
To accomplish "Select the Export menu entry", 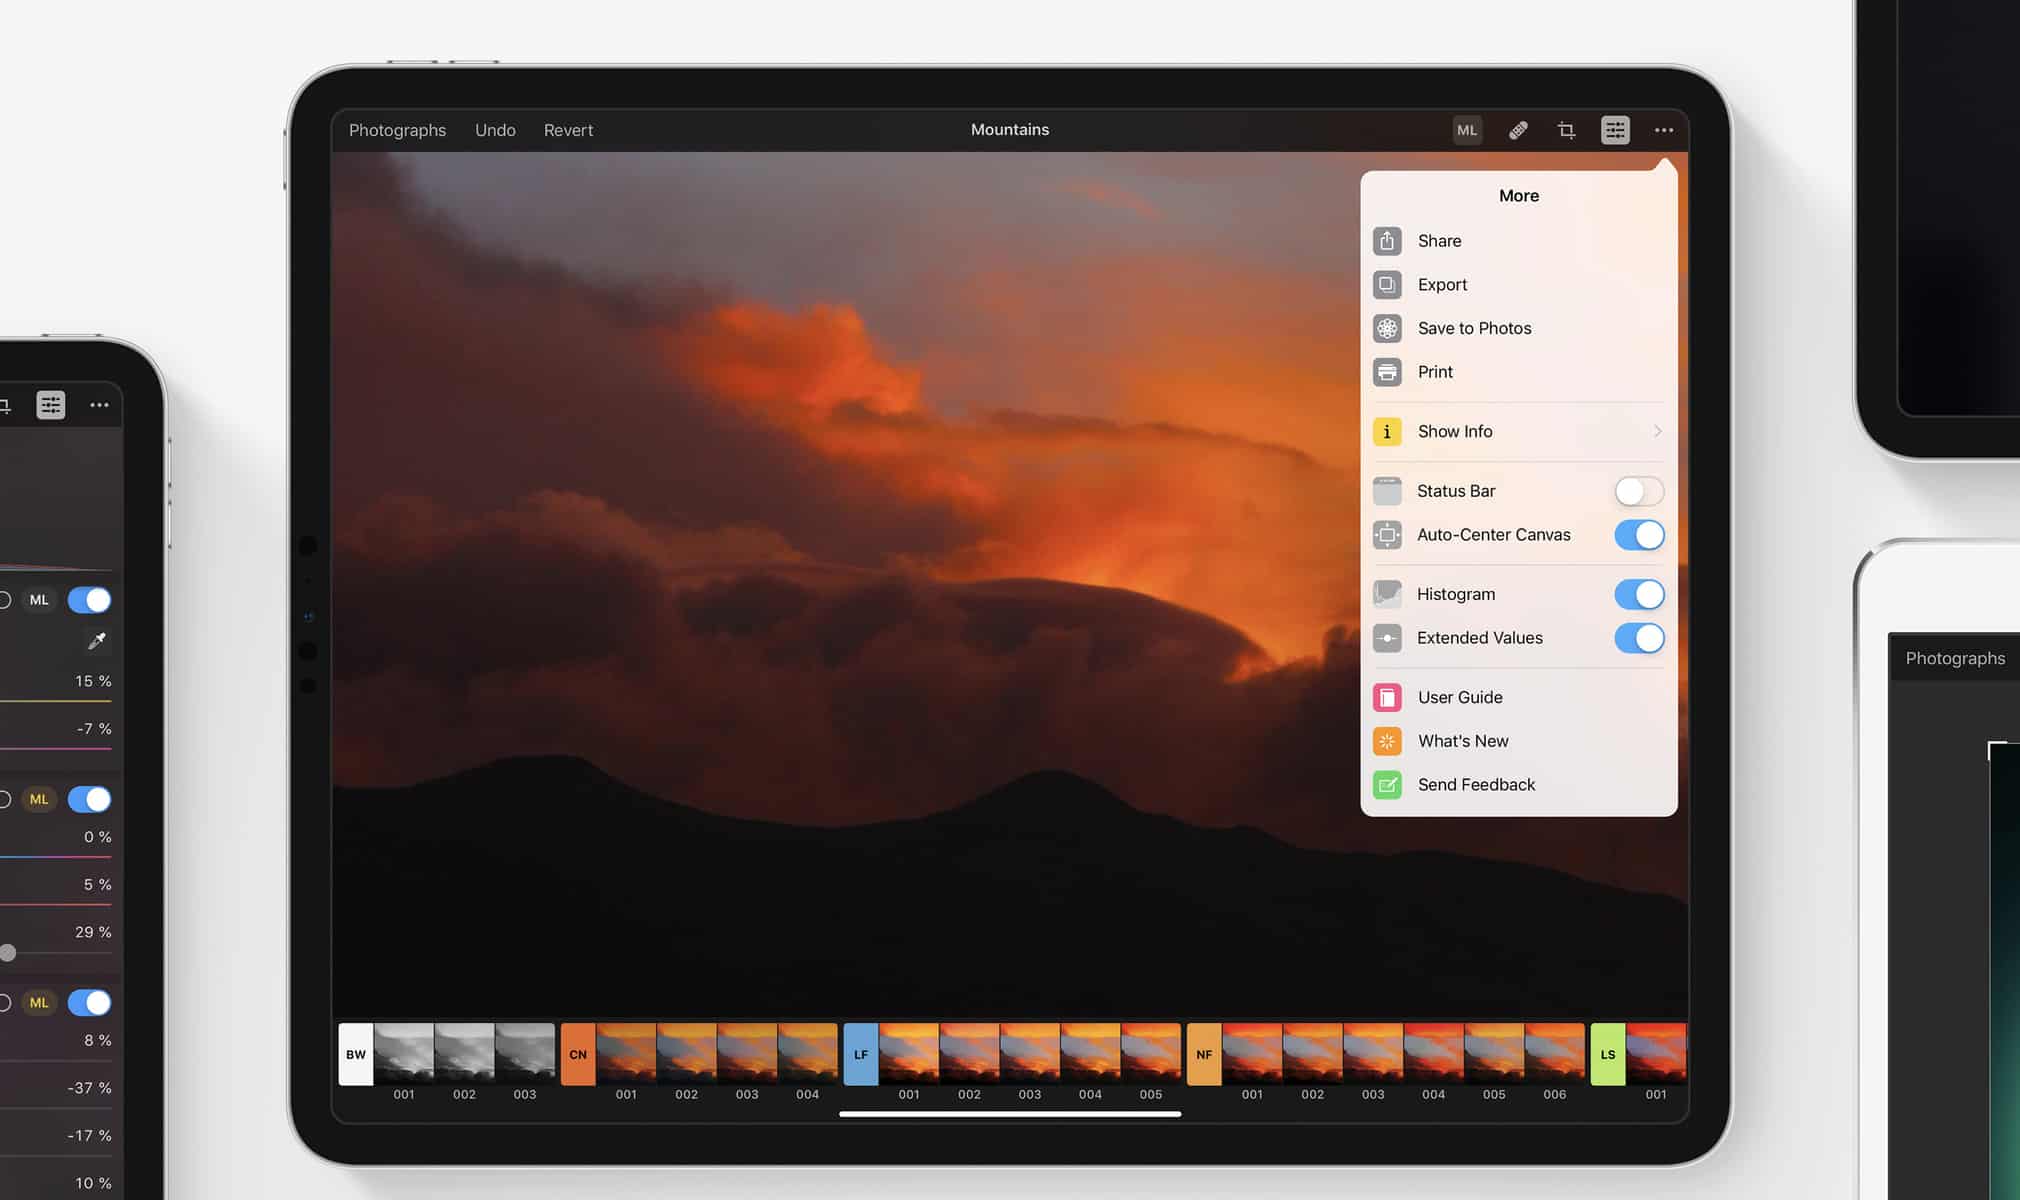I will [1442, 285].
